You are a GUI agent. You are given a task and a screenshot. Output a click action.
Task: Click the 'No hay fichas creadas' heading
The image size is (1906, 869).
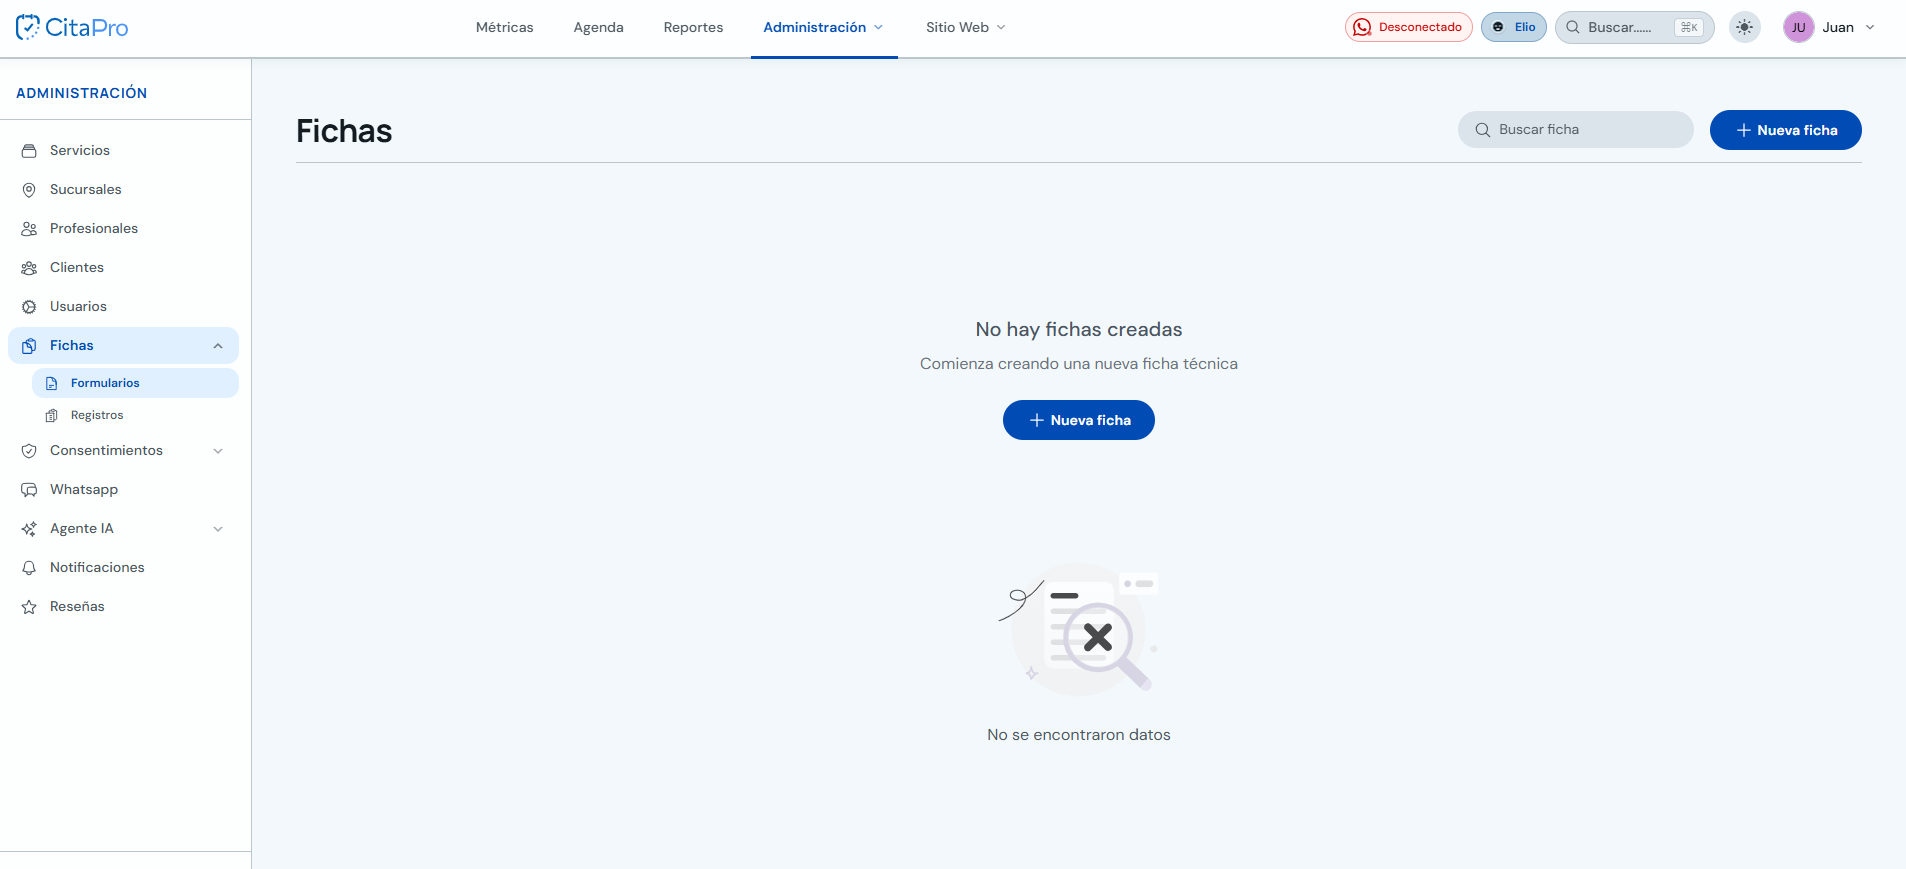point(1078,329)
